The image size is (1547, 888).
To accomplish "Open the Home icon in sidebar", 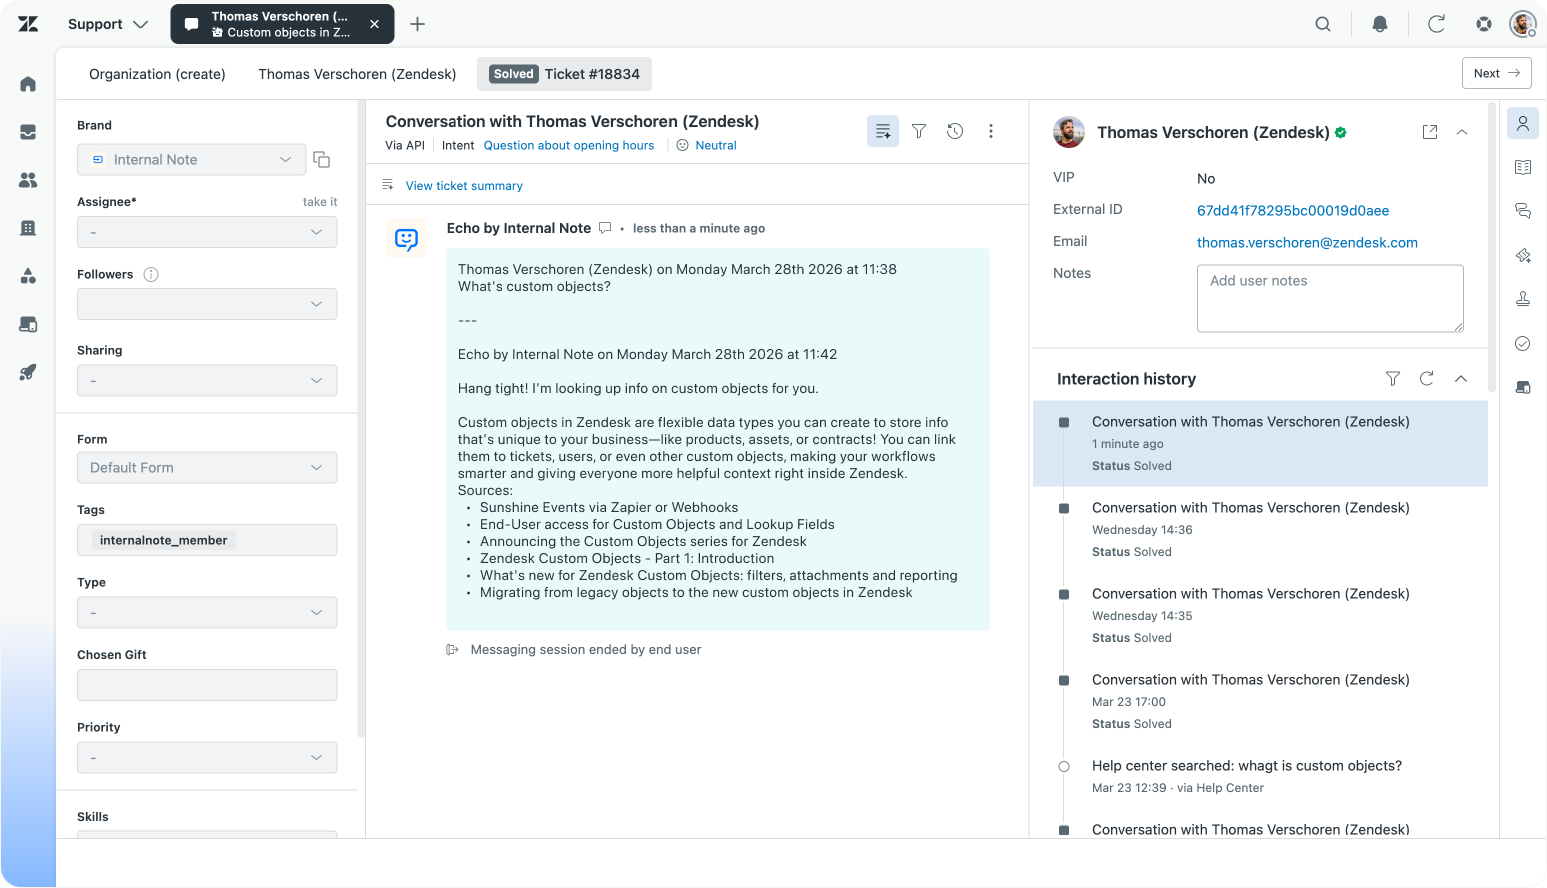I will click(x=28, y=84).
